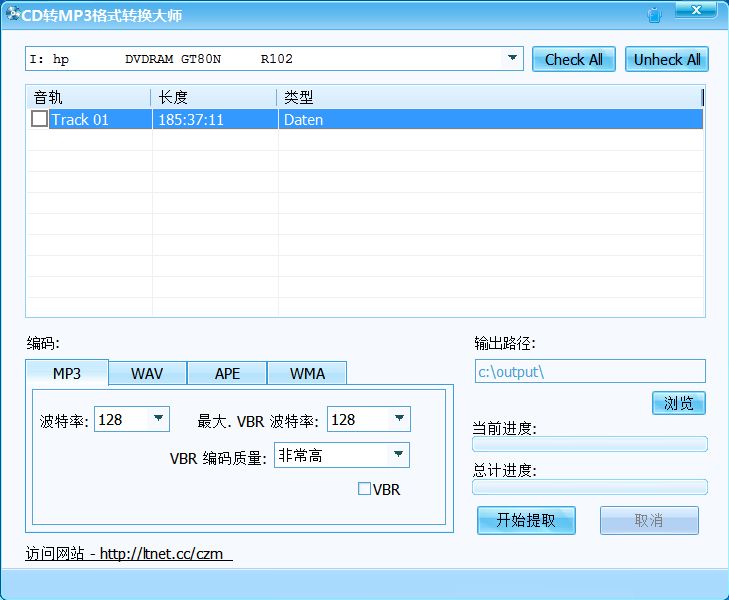Tick the Track 01 checkbox
This screenshot has width=729, height=600.
point(39,119)
